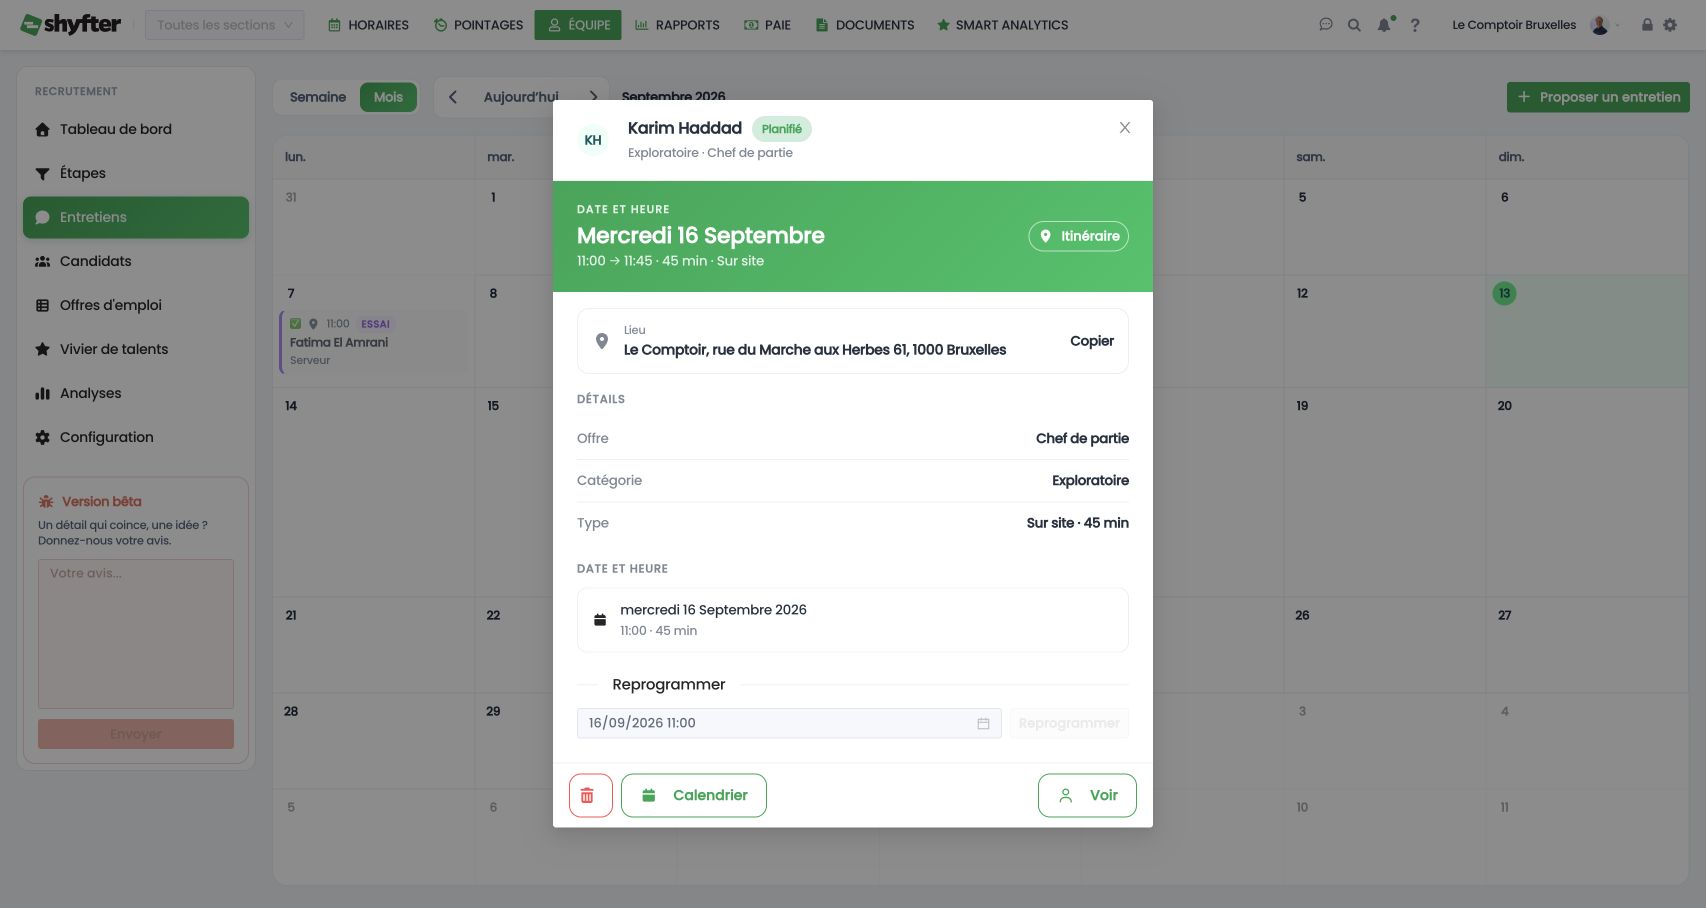
Task: Open Configuration in sidebar
Action: point(136,437)
